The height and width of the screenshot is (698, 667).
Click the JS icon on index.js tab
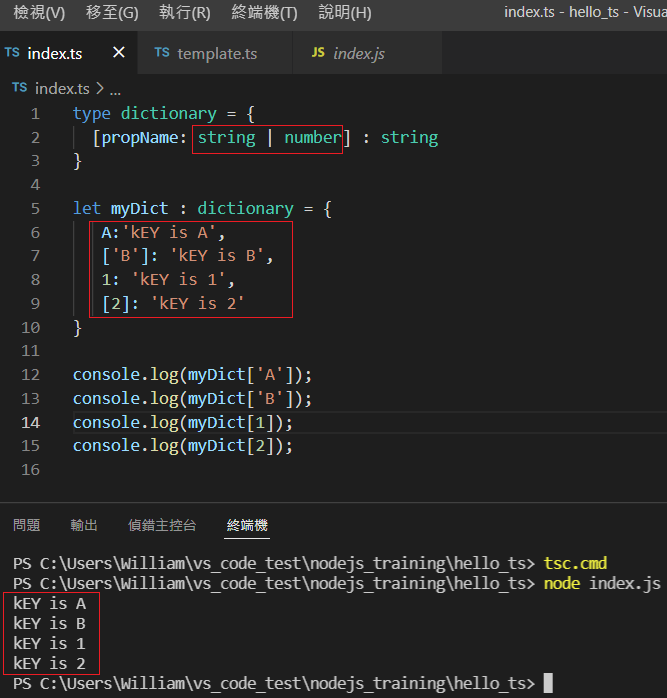318,53
